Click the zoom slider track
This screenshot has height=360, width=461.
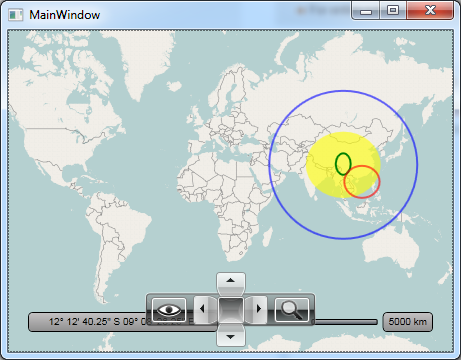tap(346, 322)
